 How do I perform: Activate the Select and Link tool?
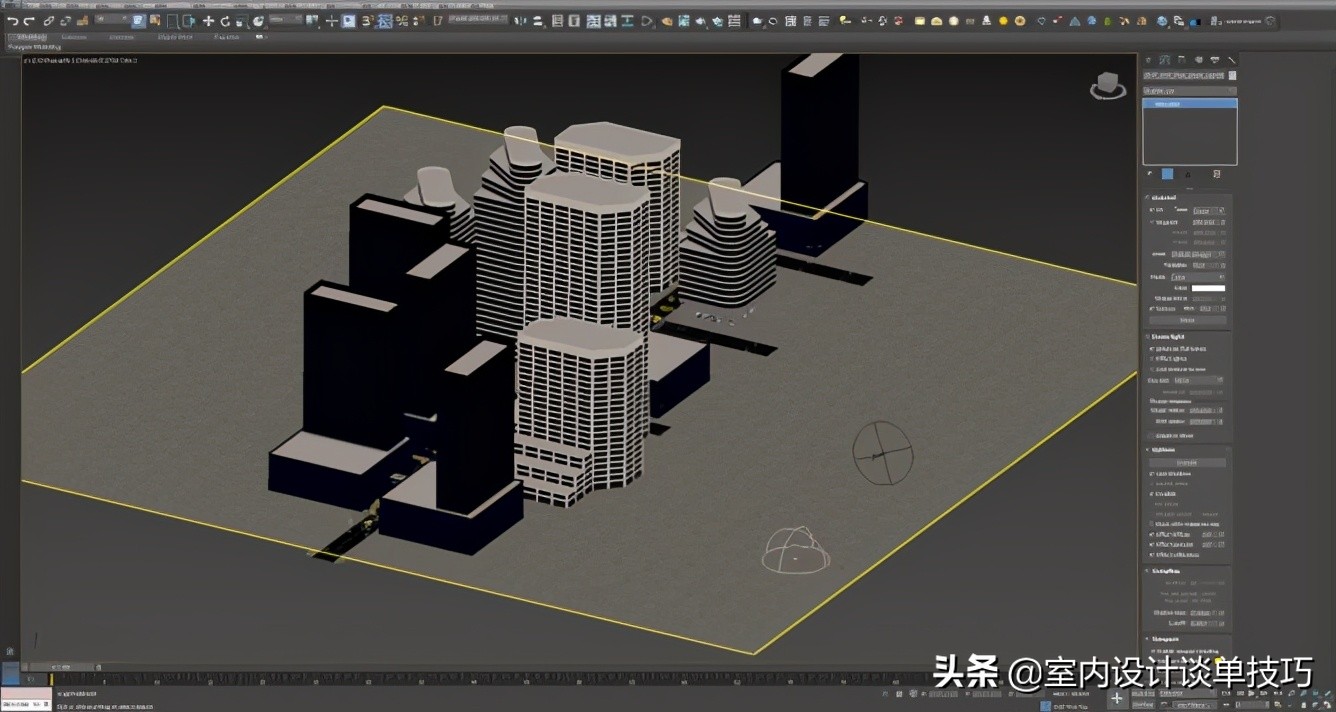coord(49,21)
